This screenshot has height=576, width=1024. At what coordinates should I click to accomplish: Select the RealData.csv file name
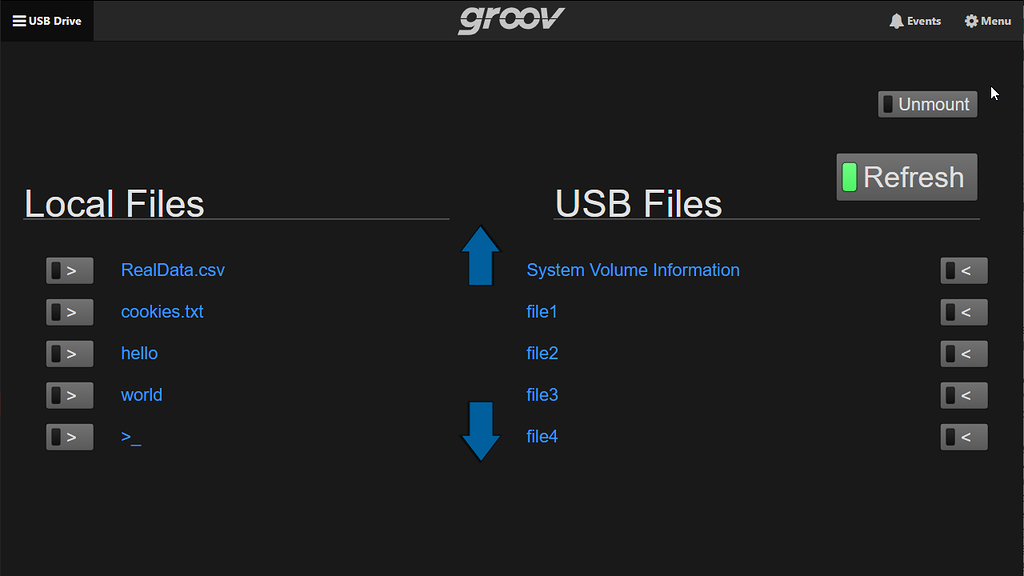(173, 270)
